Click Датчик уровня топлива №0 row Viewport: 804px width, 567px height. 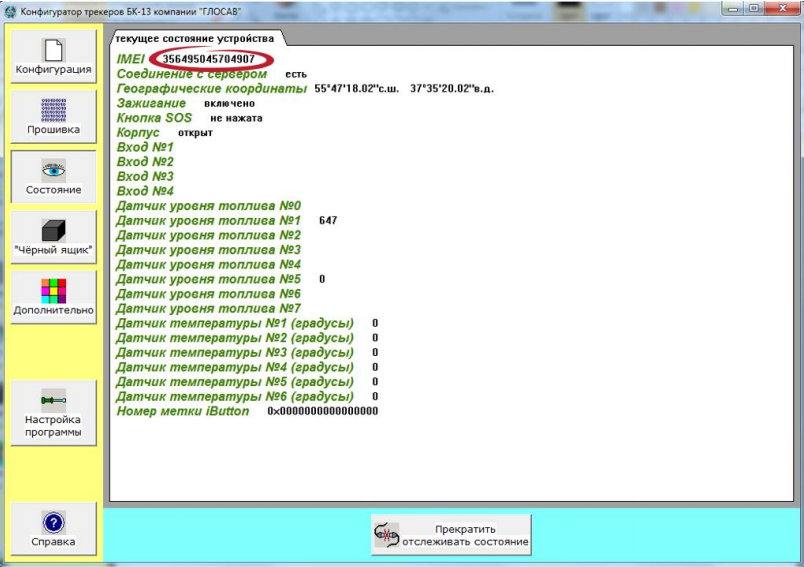point(208,206)
